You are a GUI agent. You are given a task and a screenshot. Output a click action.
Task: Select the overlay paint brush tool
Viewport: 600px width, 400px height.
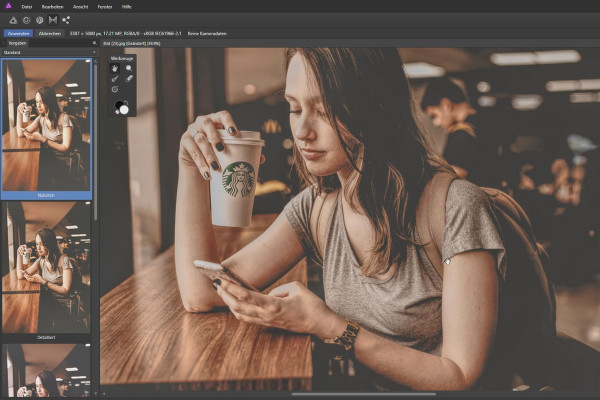115,79
